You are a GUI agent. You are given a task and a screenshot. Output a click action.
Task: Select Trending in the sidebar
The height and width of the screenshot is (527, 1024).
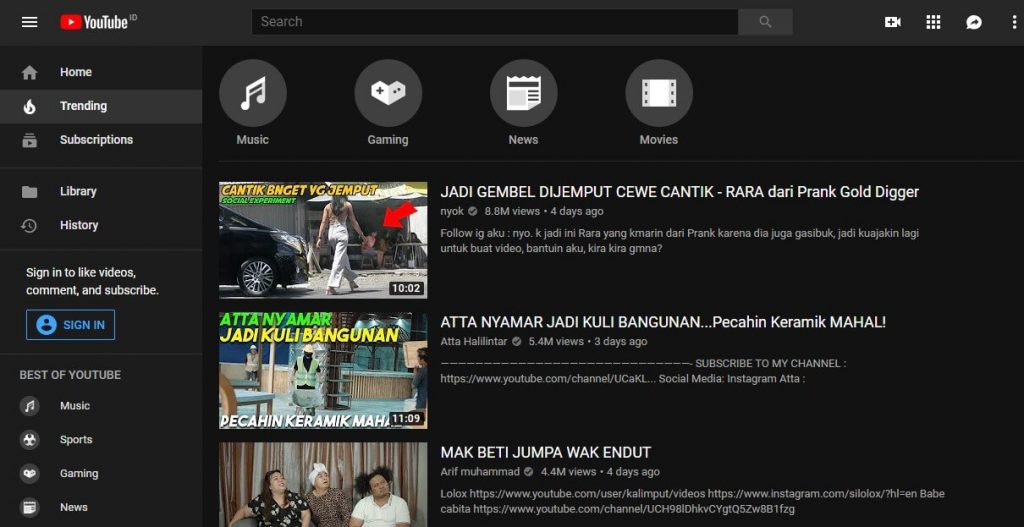[x=101, y=106]
